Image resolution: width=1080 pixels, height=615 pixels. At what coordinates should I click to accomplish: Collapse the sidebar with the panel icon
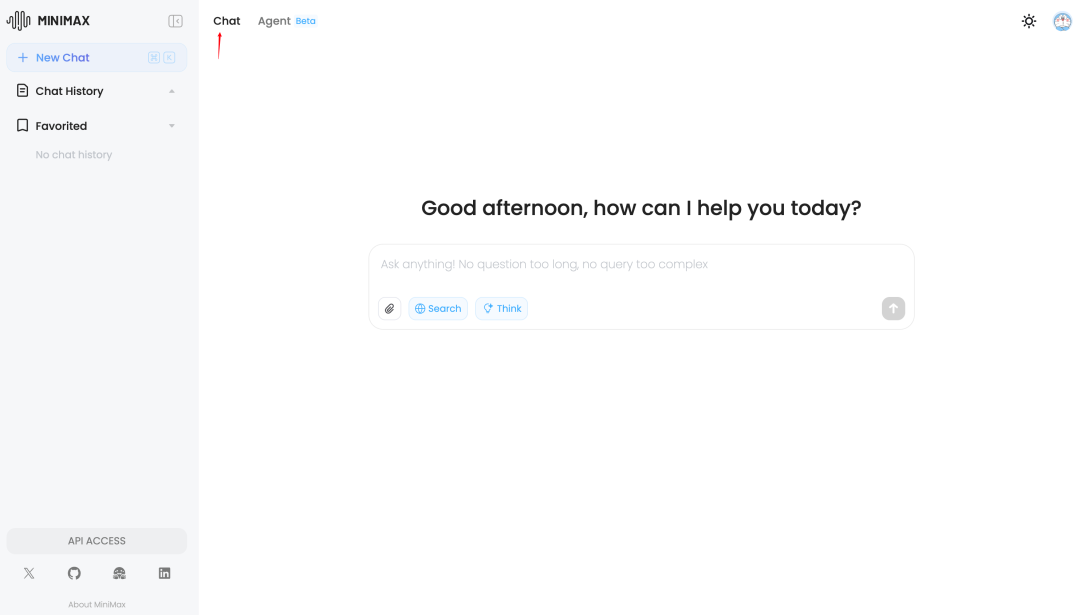pyautogui.click(x=175, y=21)
